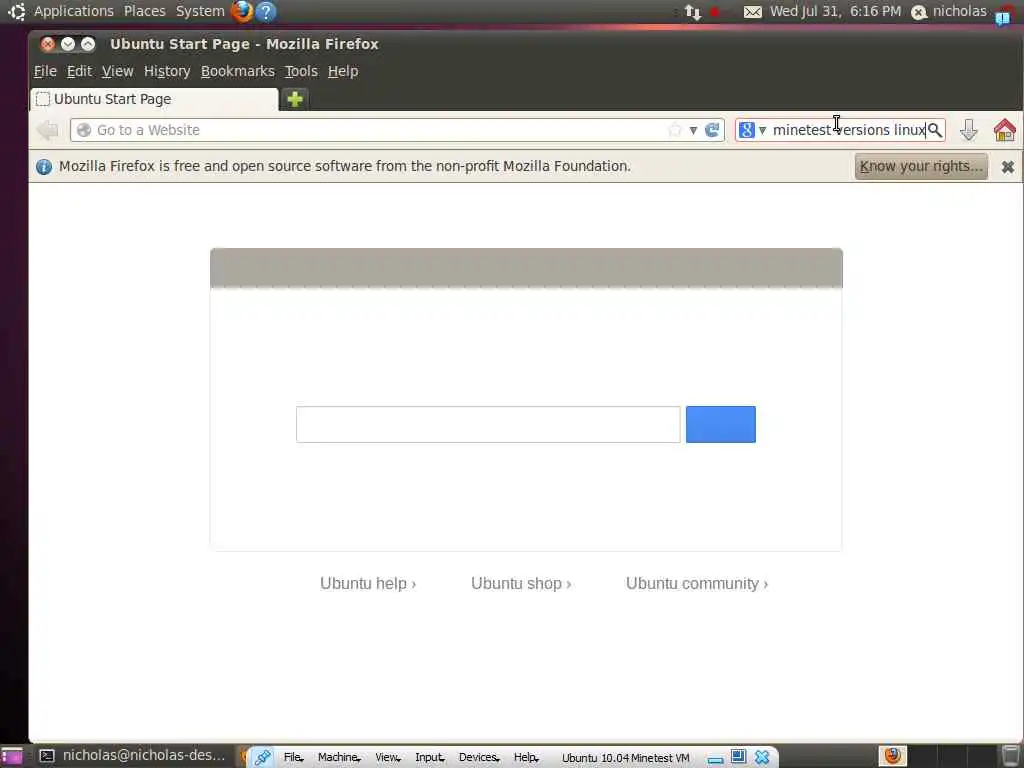The height and width of the screenshot is (768, 1024).
Task: Open VirtualBox File menu on mini toolbar
Action: [294, 758]
